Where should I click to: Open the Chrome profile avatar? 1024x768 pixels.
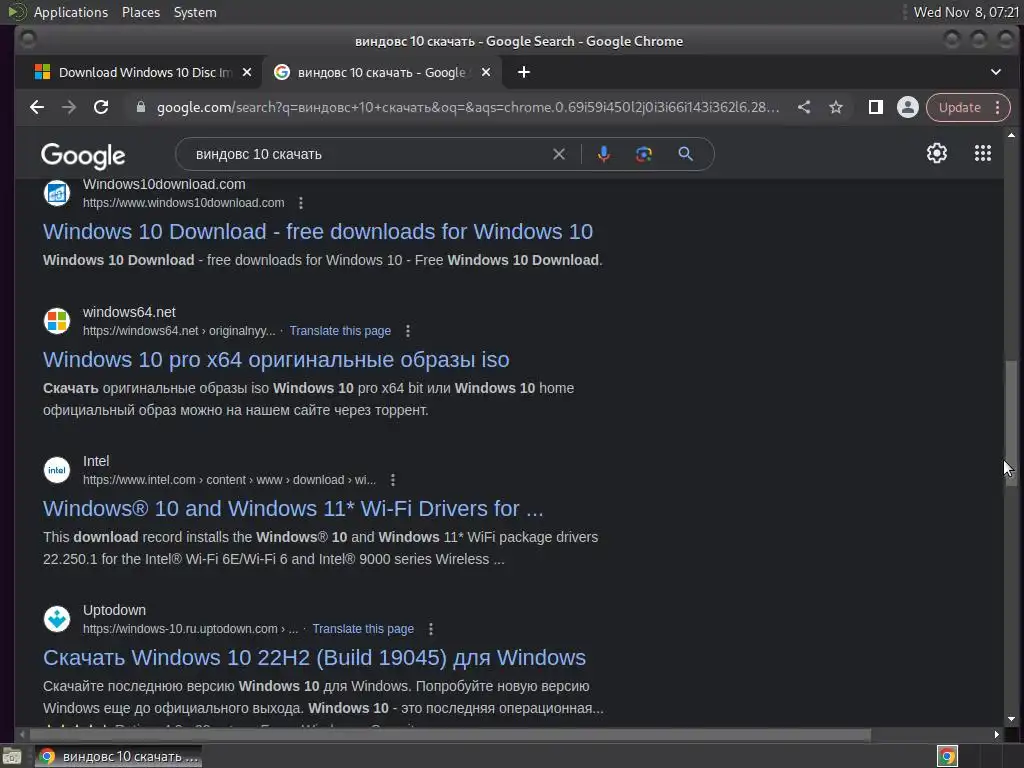coord(908,107)
